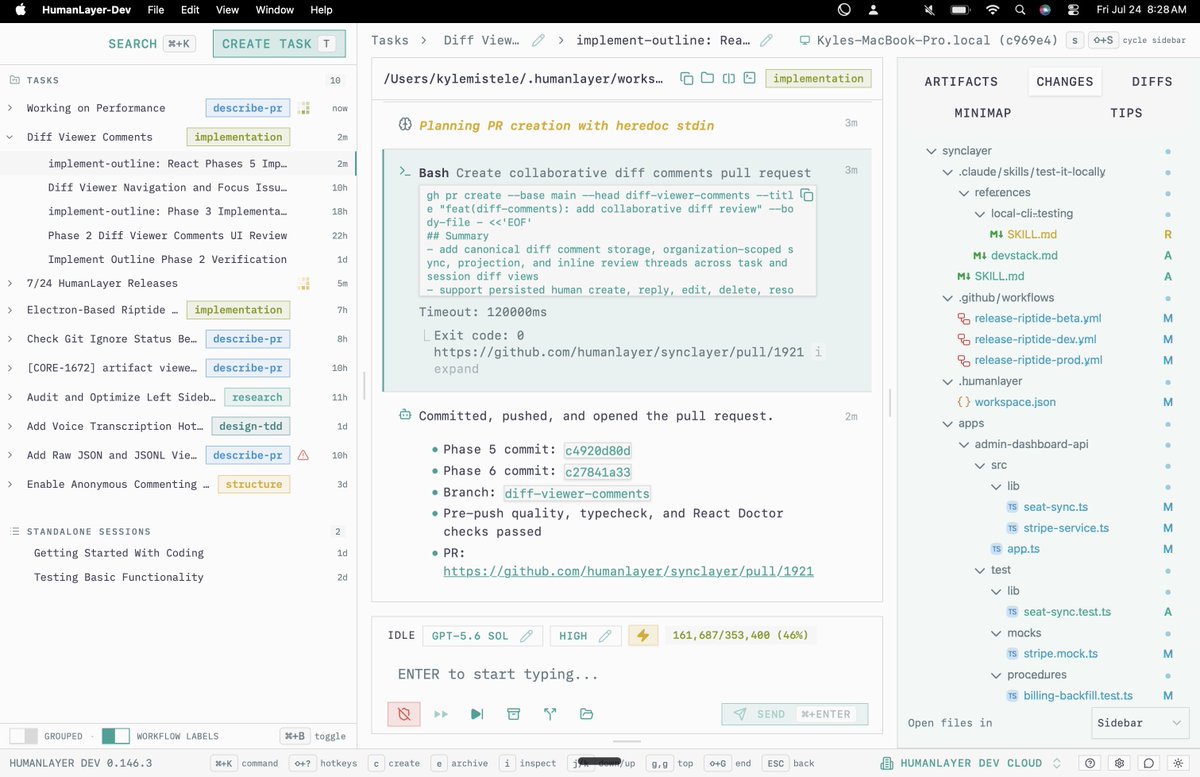
Task: Edit the implement-outline session title pencil
Action: pyautogui.click(x=767, y=41)
